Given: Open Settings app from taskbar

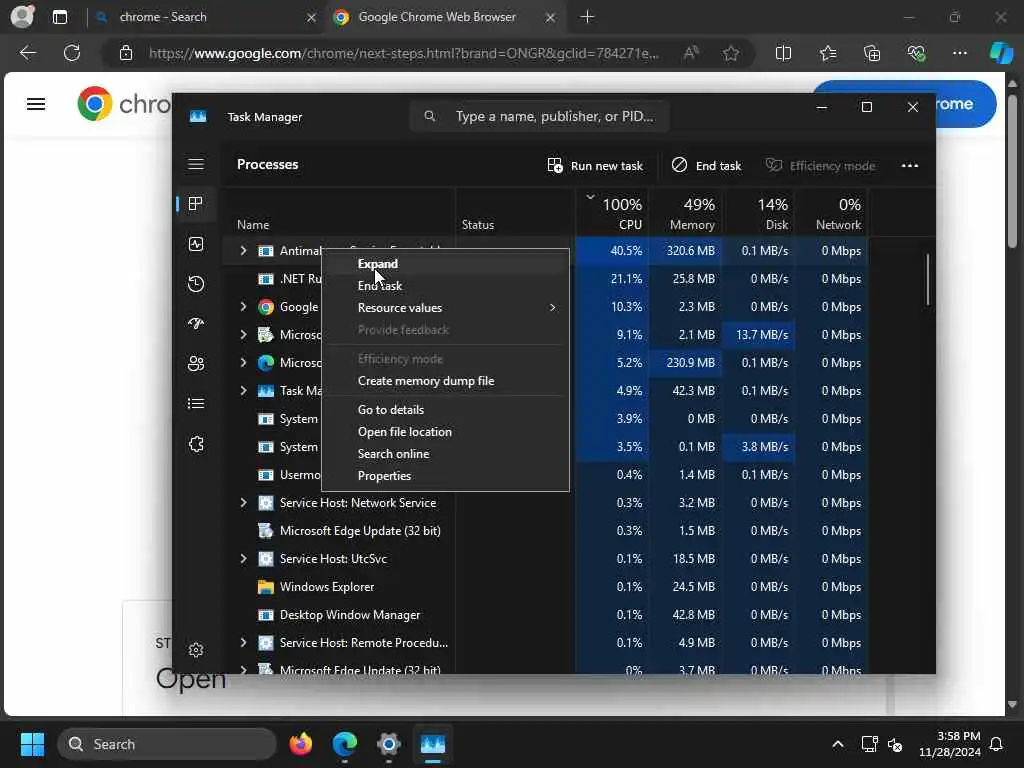Looking at the screenshot, I should pos(389,744).
